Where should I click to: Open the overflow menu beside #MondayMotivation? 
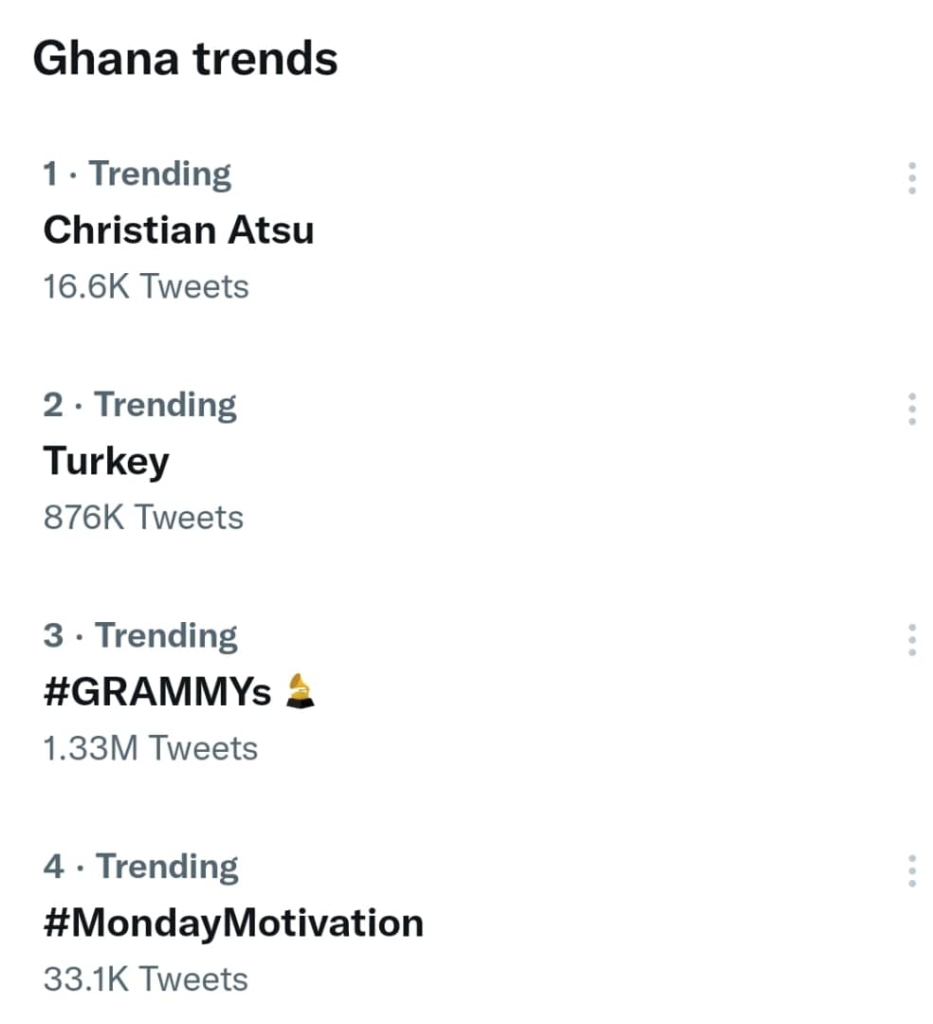tap(911, 870)
